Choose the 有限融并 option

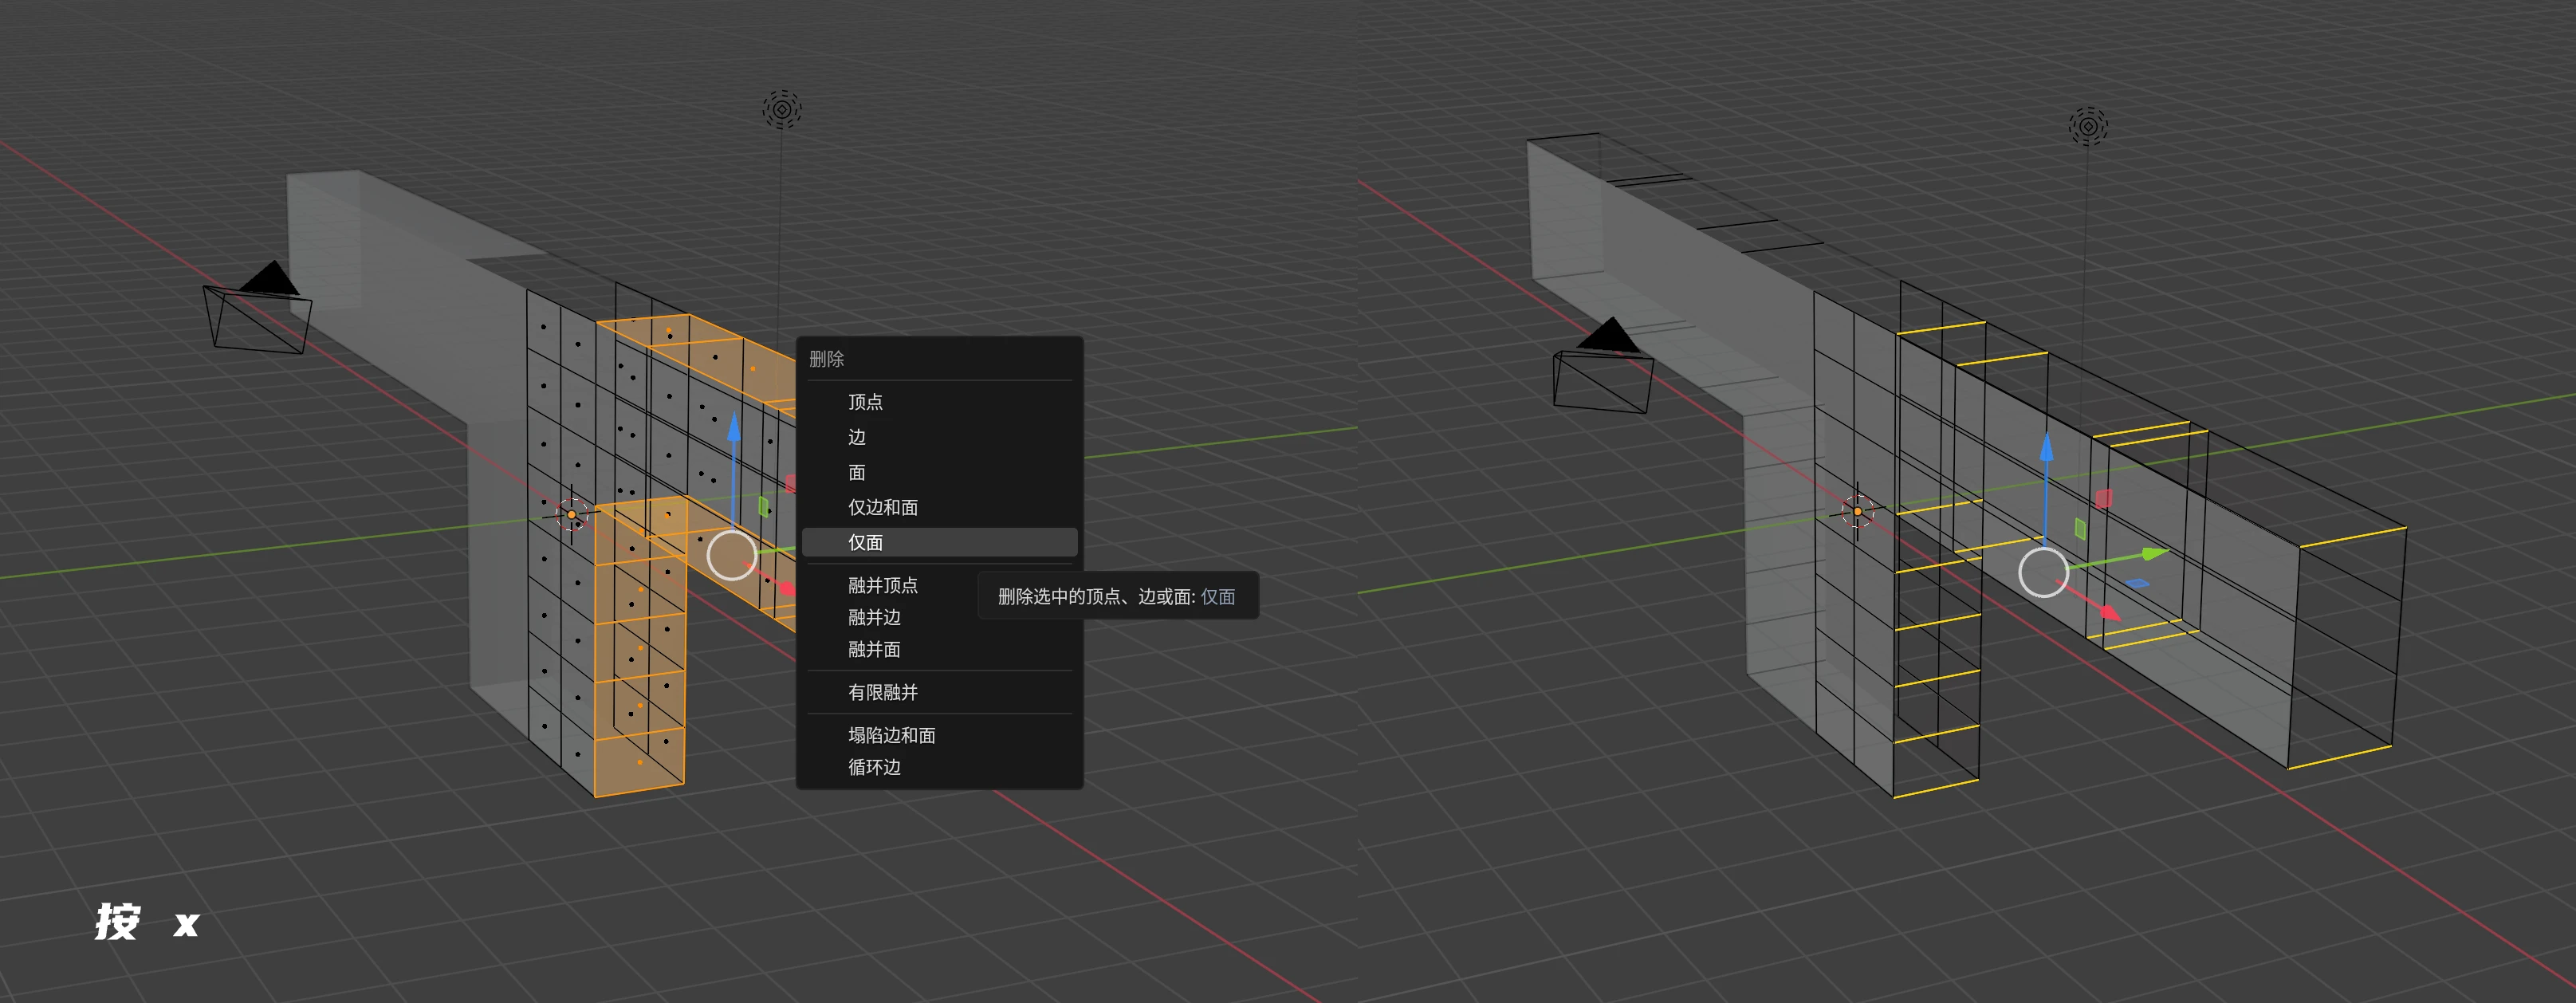[x=883, y=692]
